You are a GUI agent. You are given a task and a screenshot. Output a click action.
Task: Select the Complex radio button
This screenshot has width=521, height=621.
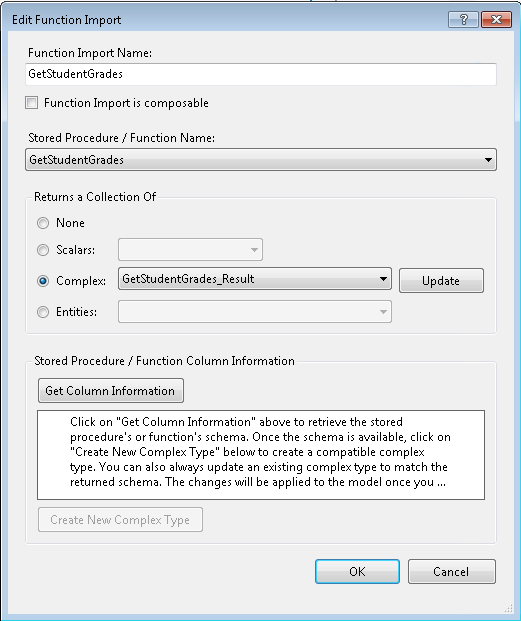[43, 281]
